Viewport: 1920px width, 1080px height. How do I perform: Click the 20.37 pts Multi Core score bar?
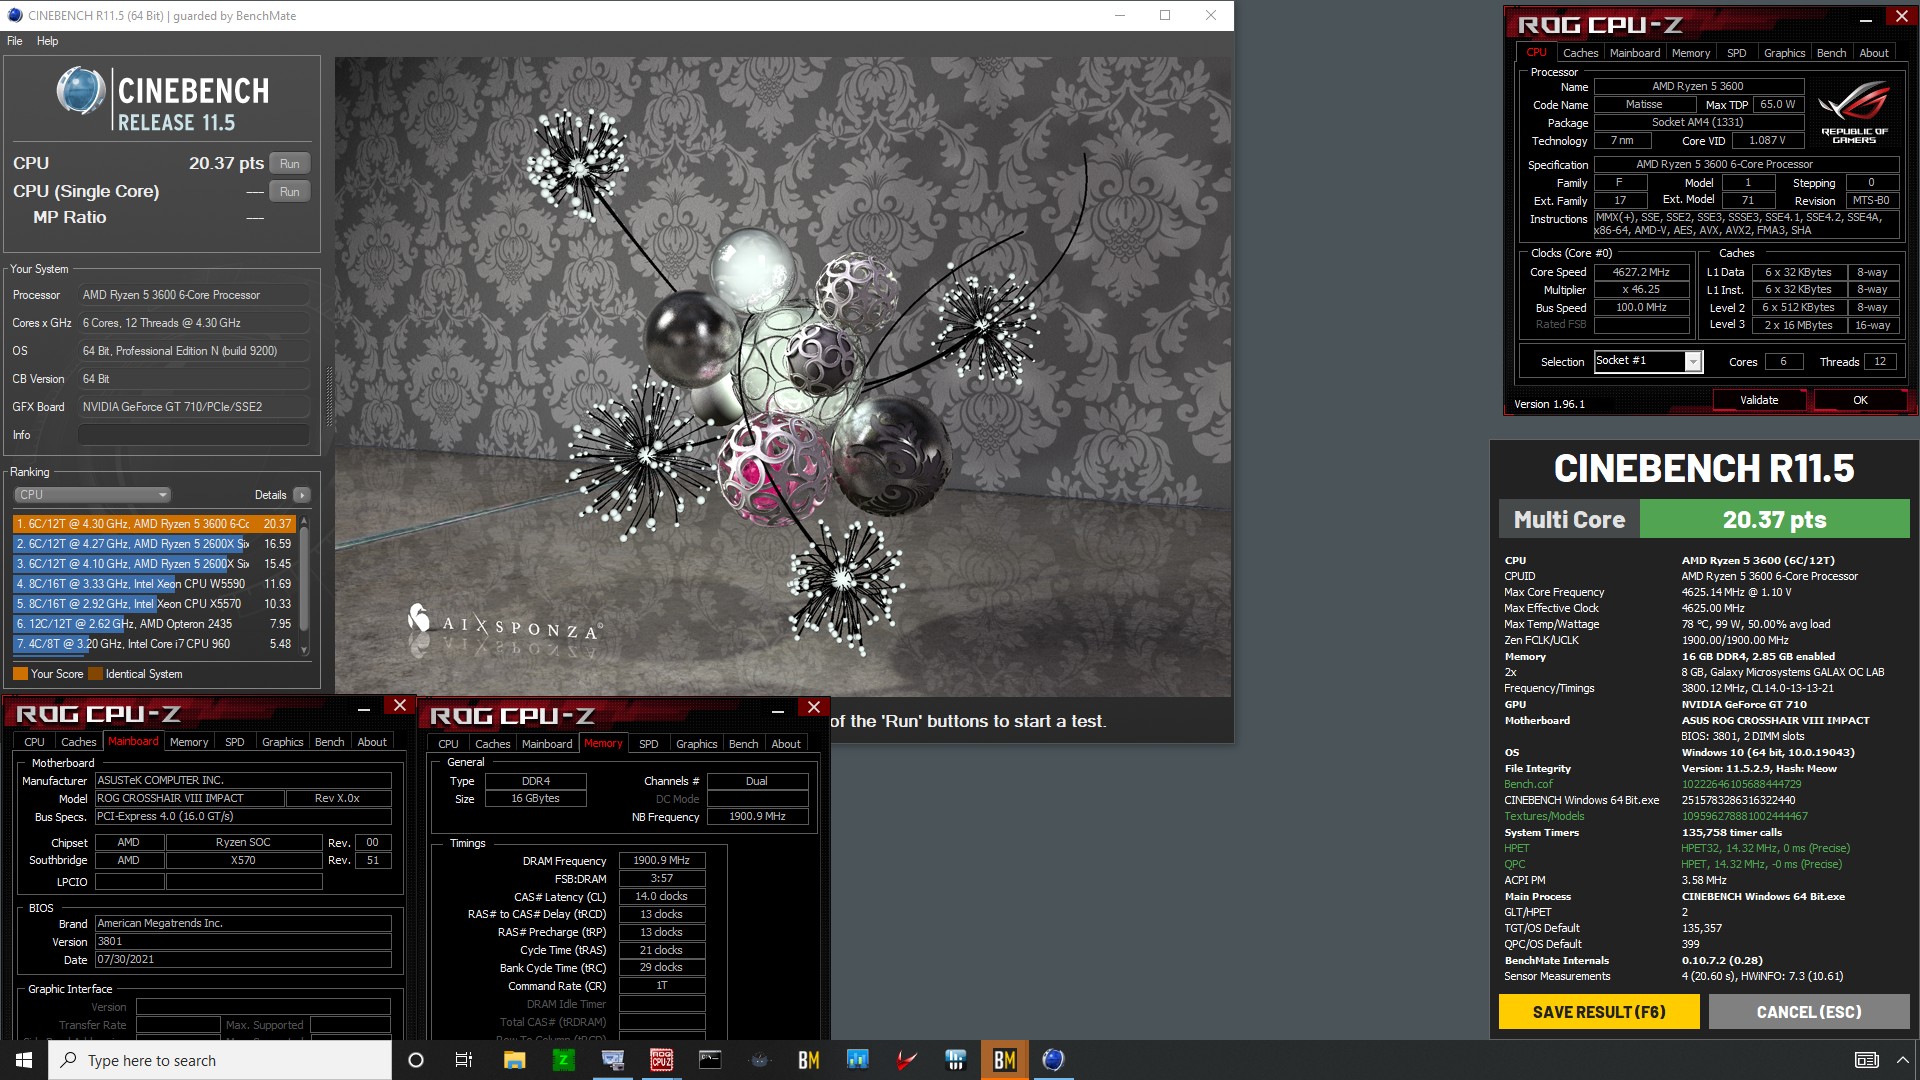pyautogui.click(x=1774, y=520)
